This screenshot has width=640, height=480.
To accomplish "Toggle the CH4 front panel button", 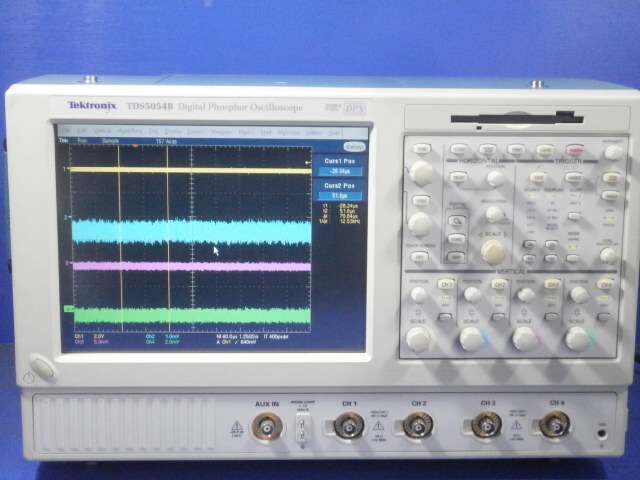I will pyautogui.click(x=605, y=284).
